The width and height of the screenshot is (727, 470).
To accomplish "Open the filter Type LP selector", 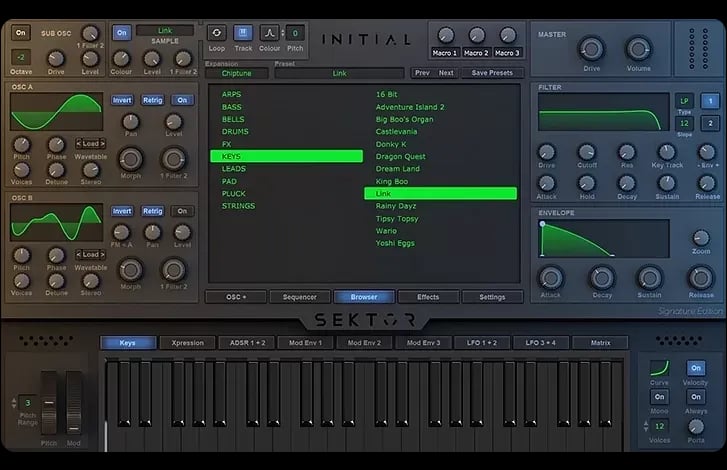I will (684, 101).
